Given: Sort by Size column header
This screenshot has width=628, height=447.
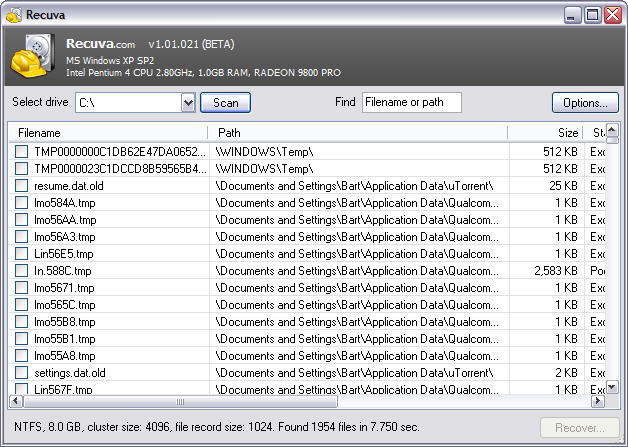Looking at the screenshot, I should point(545,133).
